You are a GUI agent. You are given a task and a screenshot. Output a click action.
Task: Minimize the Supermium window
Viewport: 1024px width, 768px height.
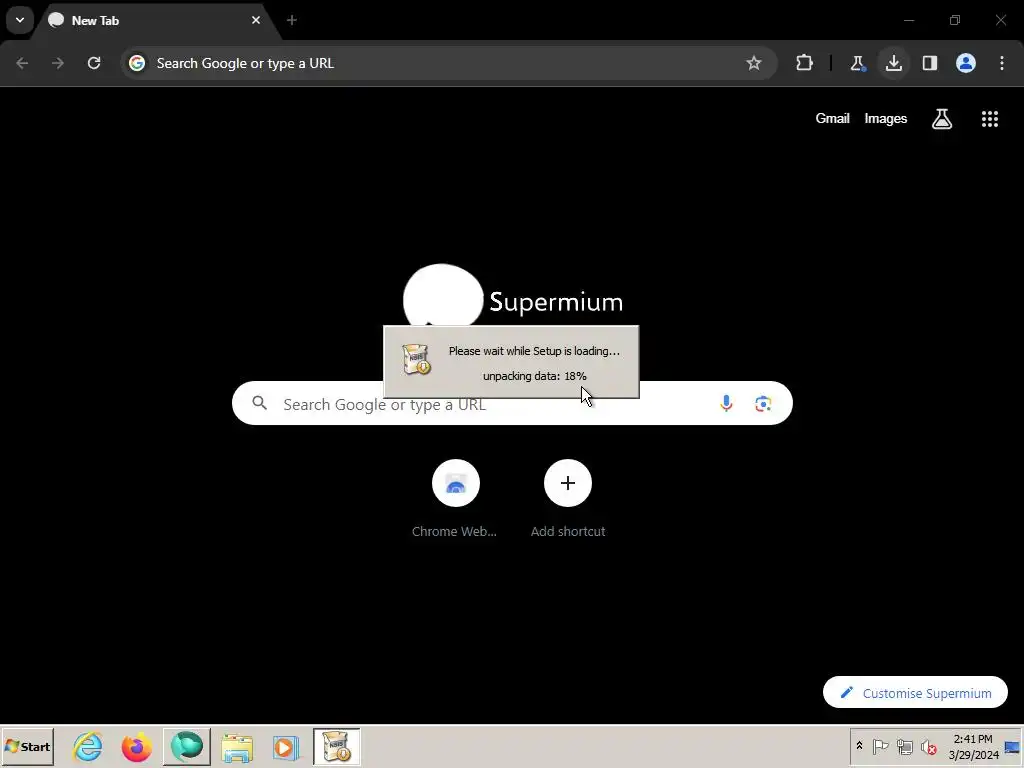coord(909,20)
